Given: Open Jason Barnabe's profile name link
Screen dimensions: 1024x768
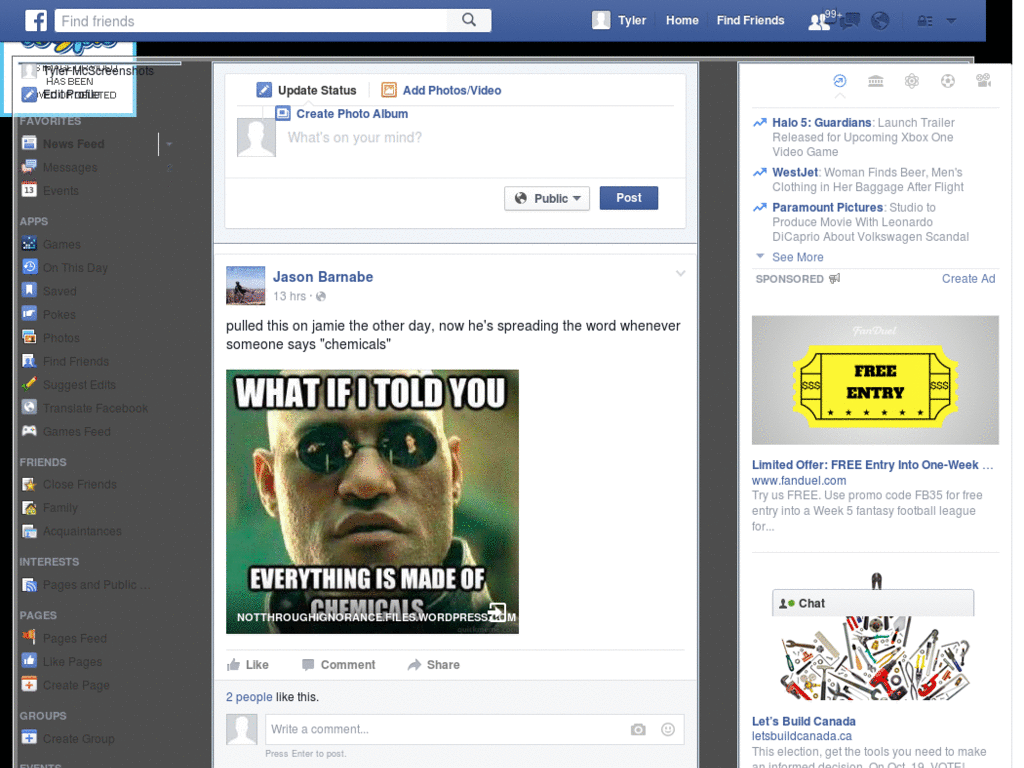Looking at the screenshot, I should [x=323, y=277].
